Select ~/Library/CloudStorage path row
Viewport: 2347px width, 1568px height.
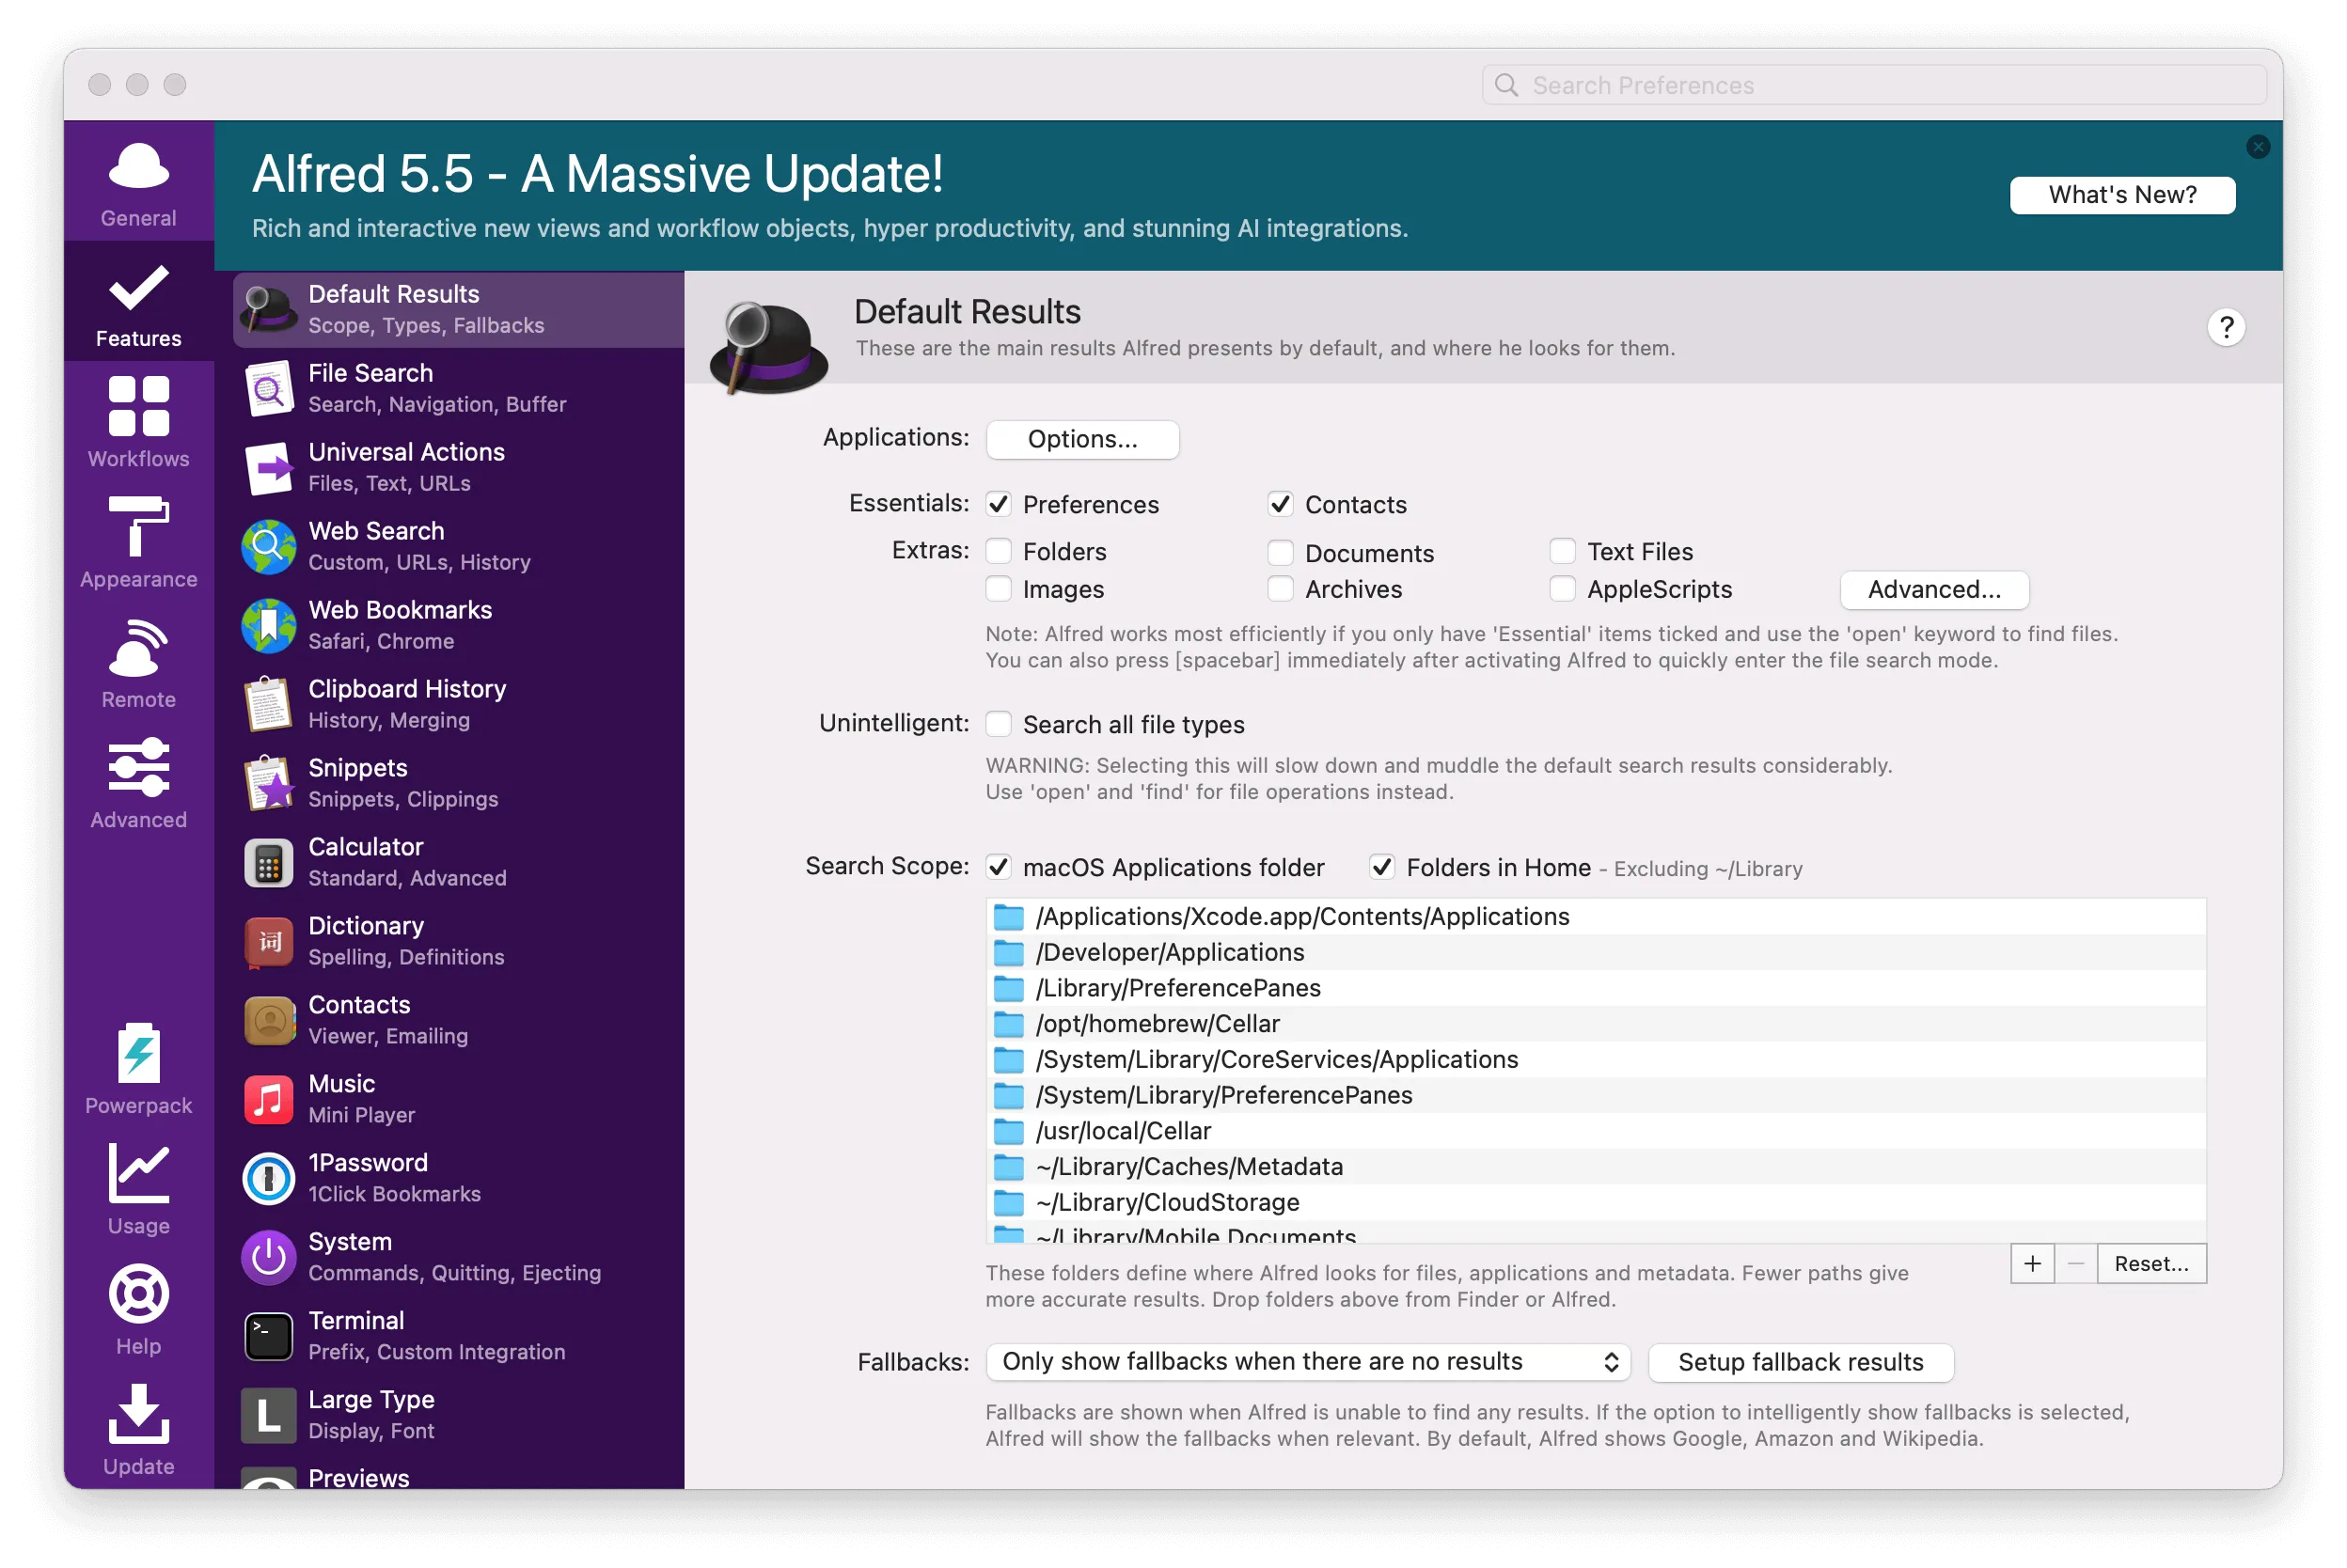[x=1595, y=1202]
